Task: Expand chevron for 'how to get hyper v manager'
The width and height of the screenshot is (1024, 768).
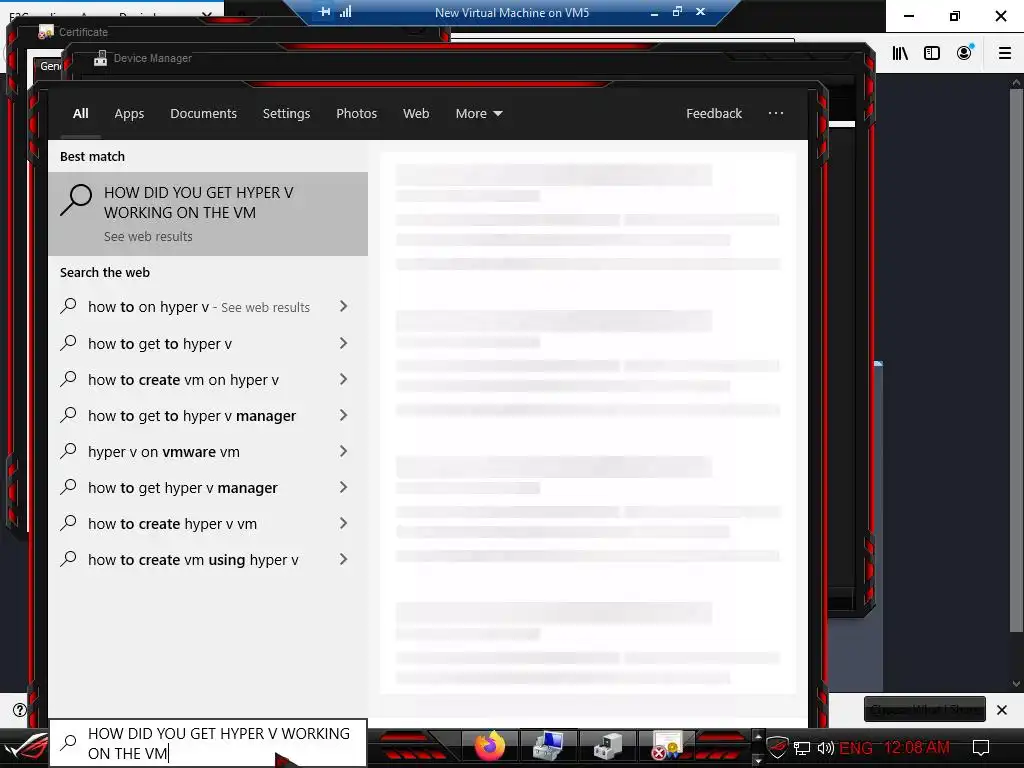Action: (344, 487)
